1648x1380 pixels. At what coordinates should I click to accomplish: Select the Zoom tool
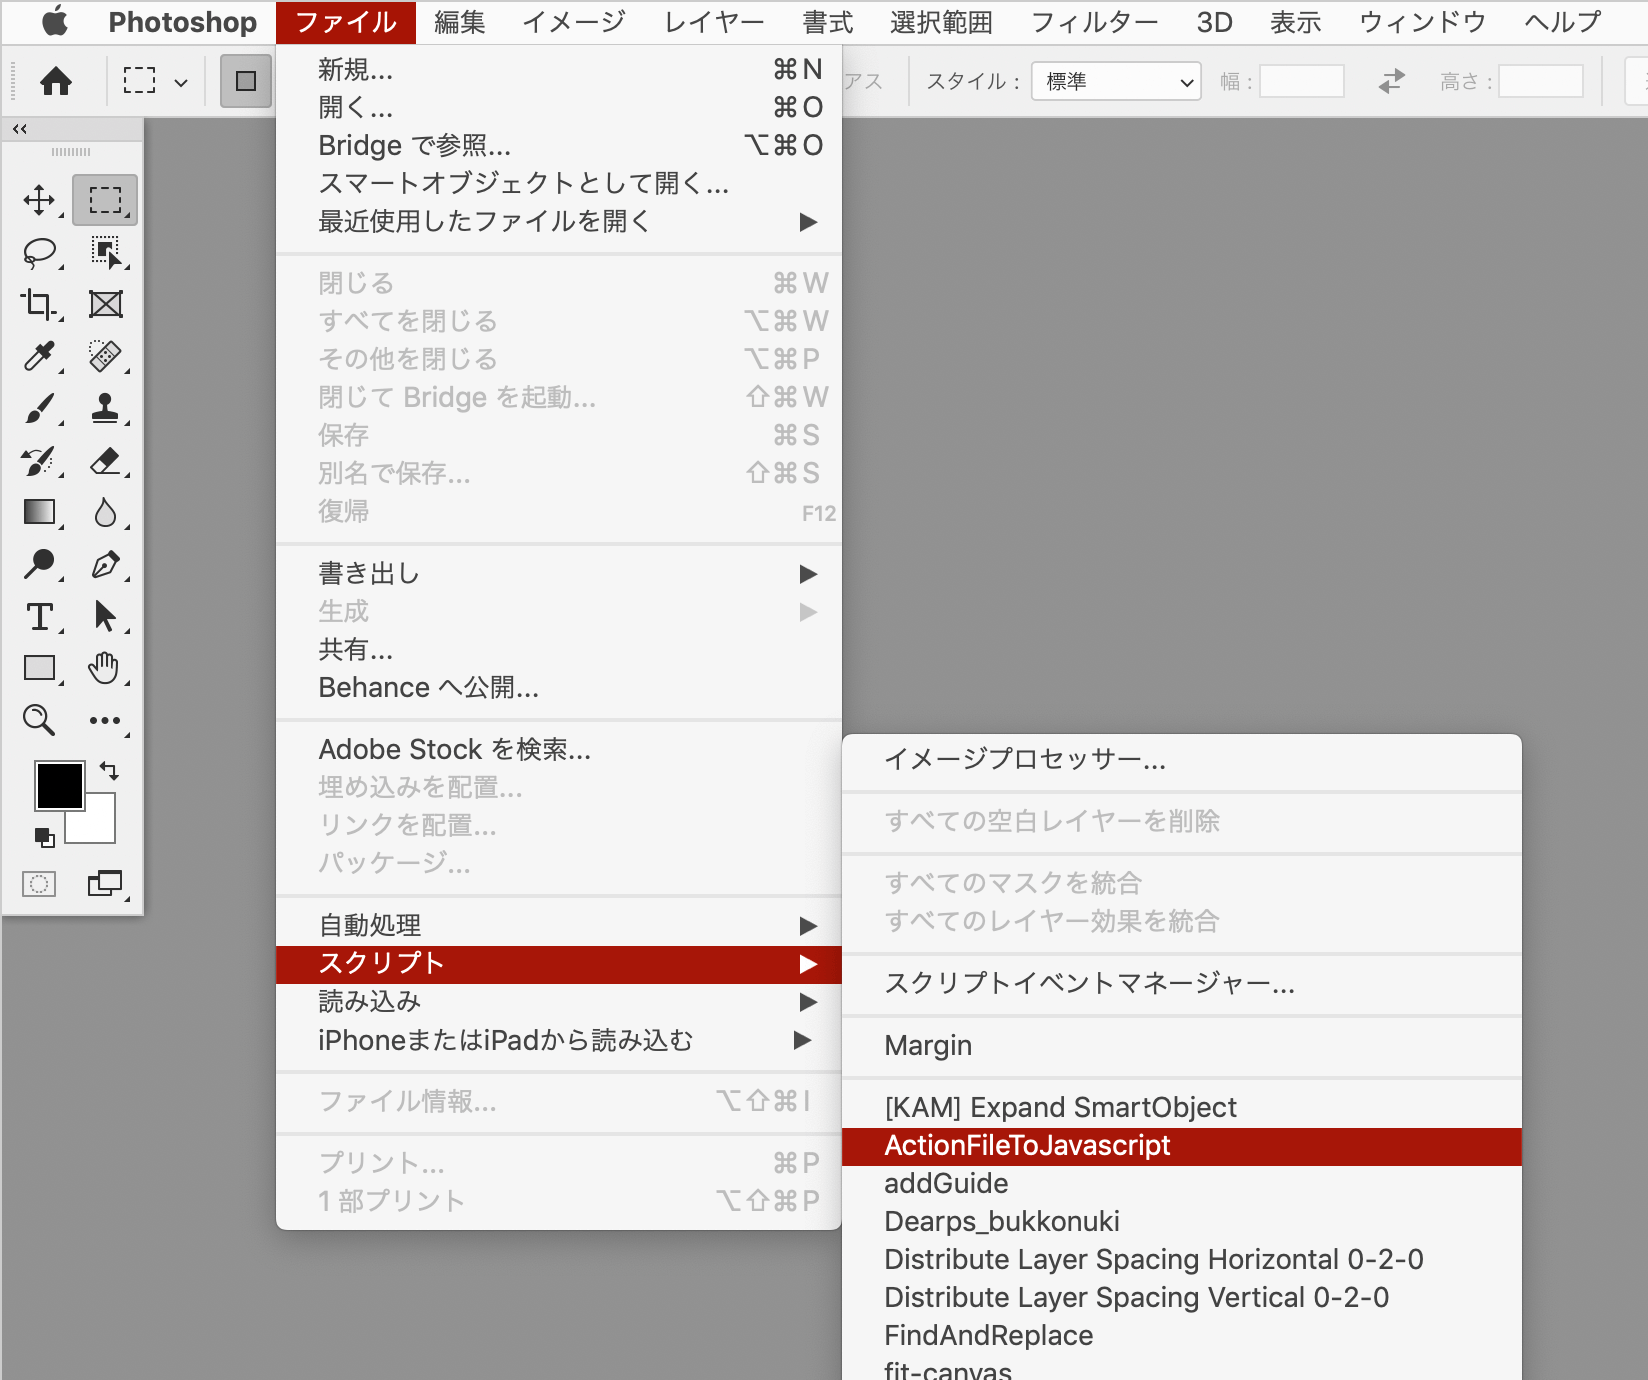39,720
